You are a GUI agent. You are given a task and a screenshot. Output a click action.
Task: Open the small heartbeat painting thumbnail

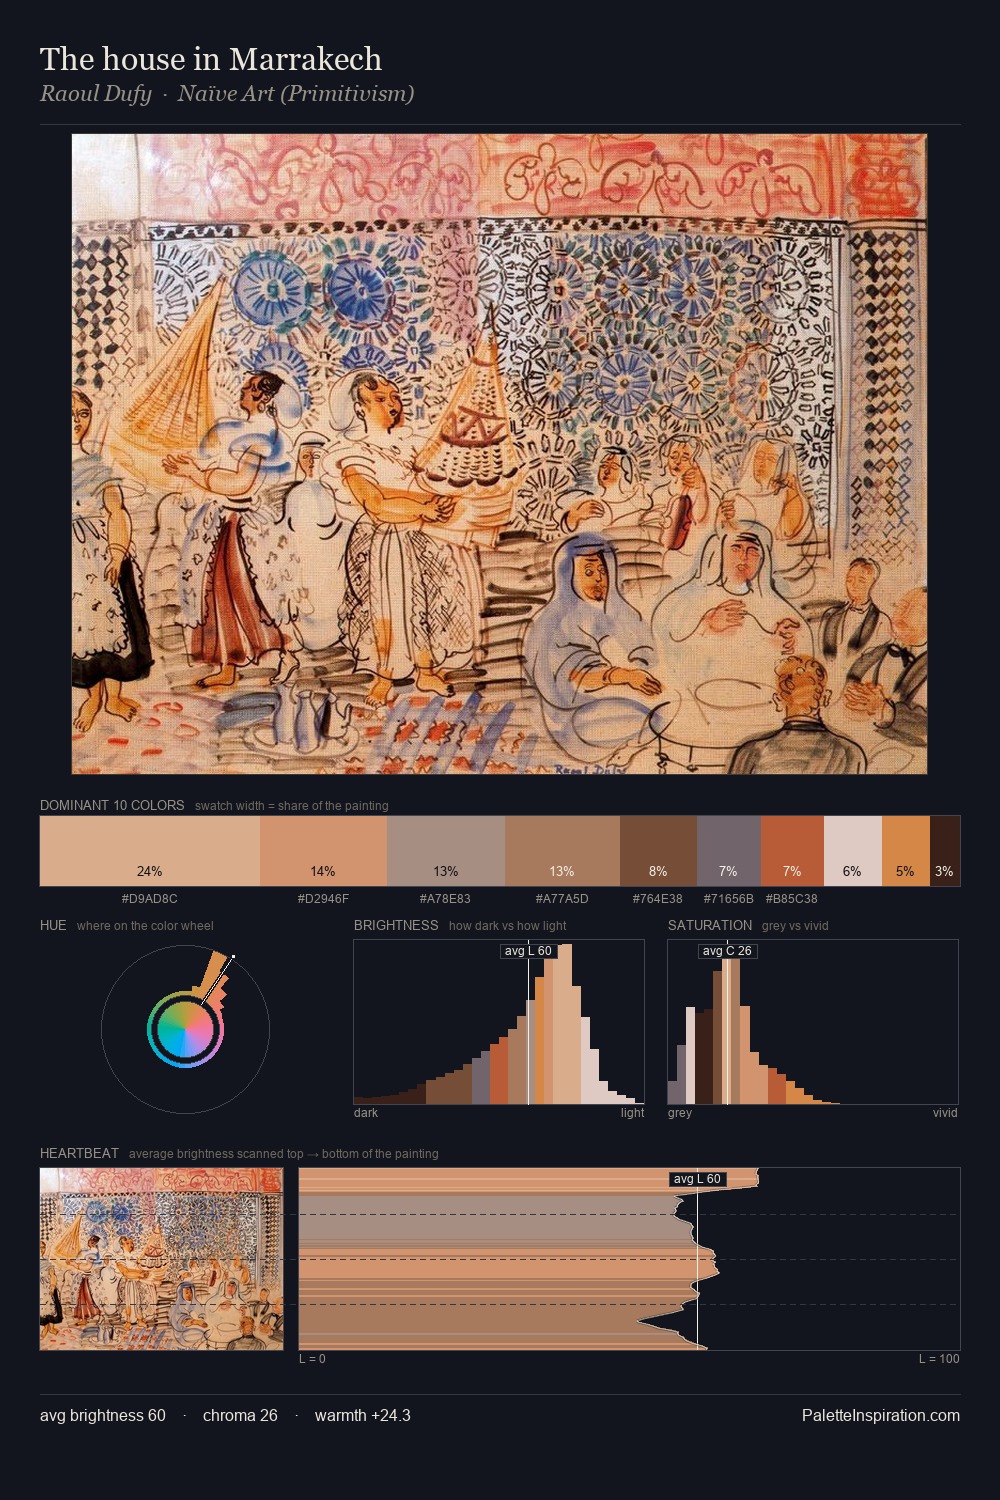[x=161, y=1259]
